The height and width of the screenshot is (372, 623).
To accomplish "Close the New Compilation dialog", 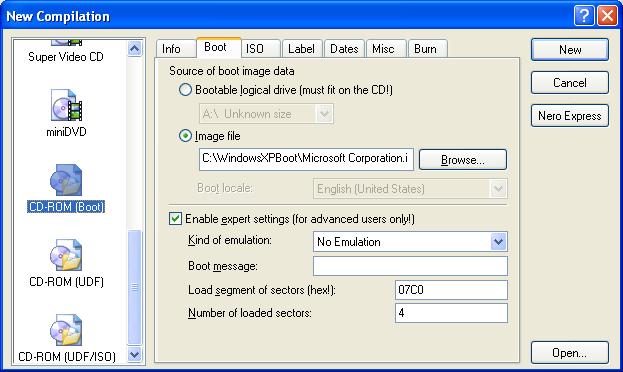I will (x=608, y=16).
